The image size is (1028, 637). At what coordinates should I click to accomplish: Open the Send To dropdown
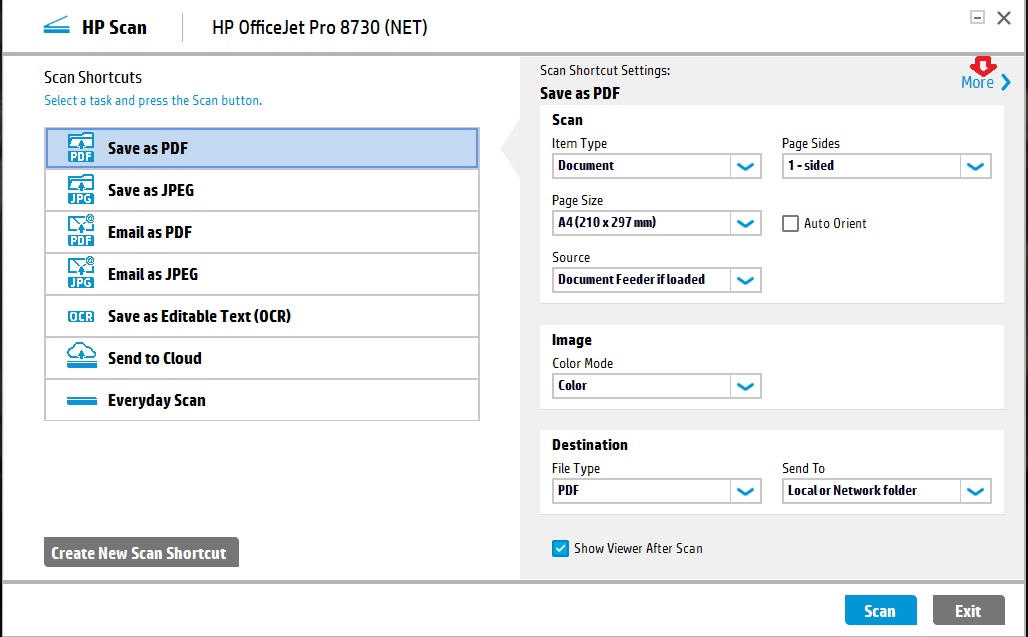pyautogui.click(x=975, y=491)
